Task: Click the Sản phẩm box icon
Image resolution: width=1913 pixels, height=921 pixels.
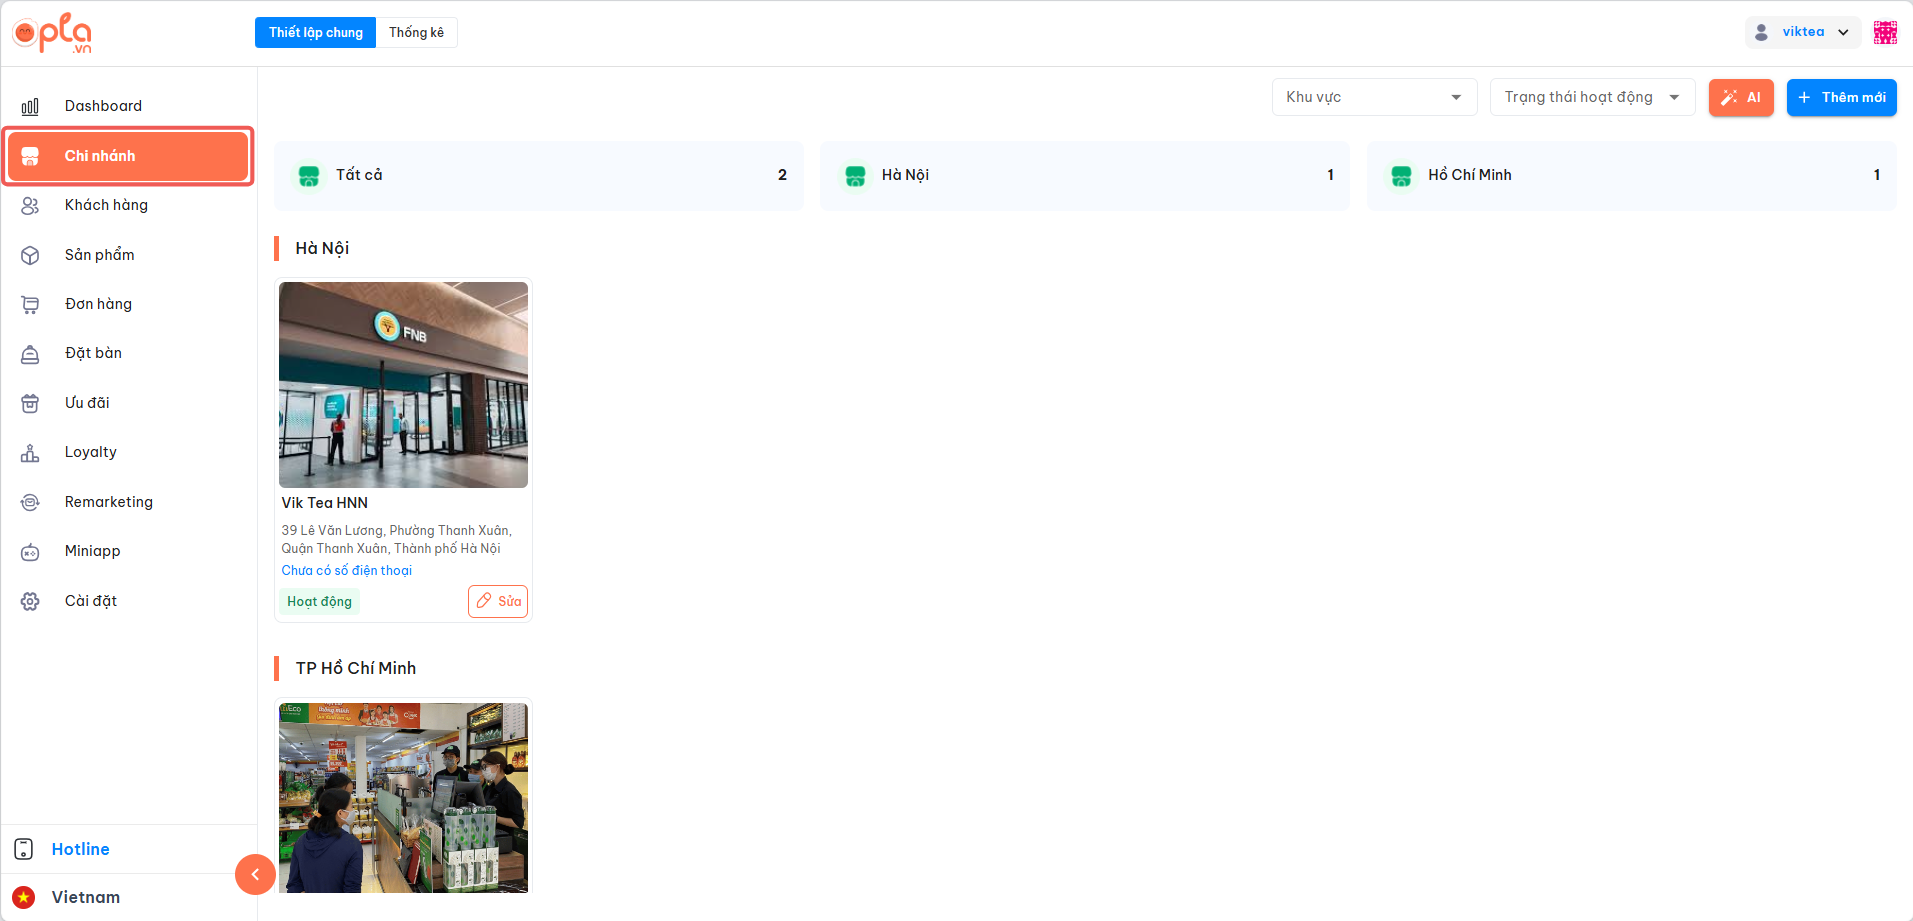Action: tap(30, 255)
